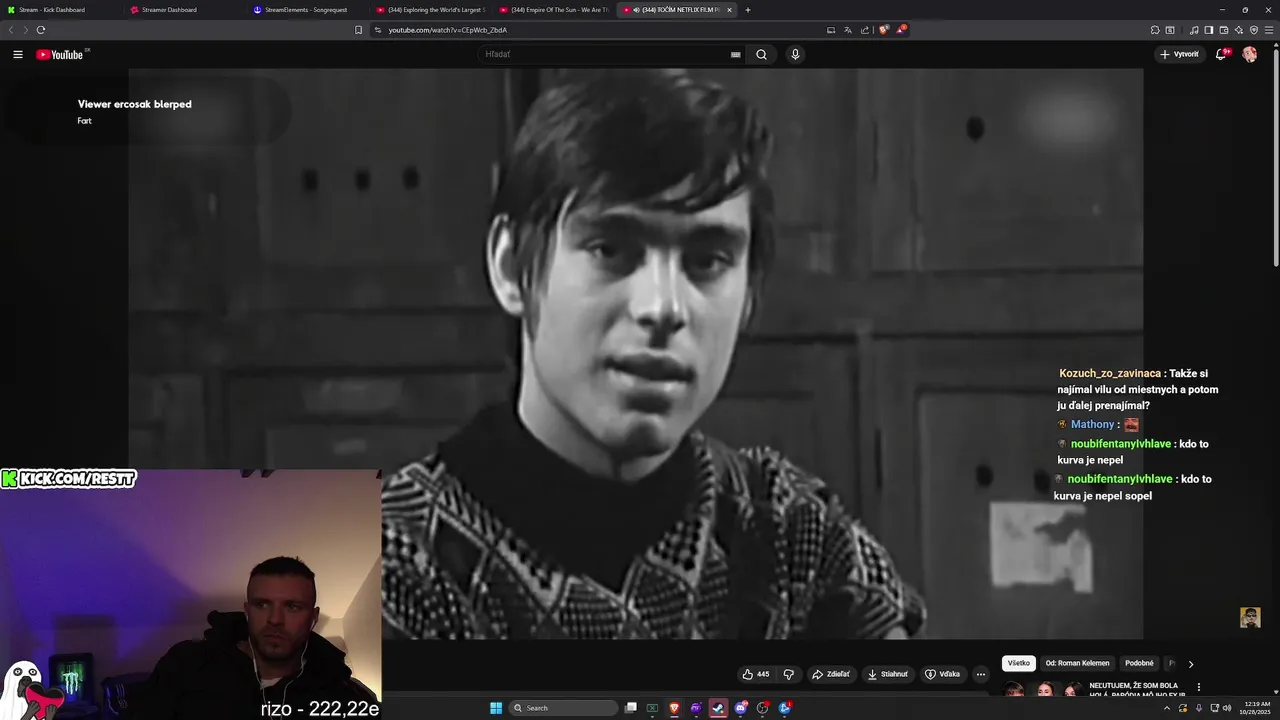
Task: Click the page vertical scrollbar
Action: [x=1275, y=160]
